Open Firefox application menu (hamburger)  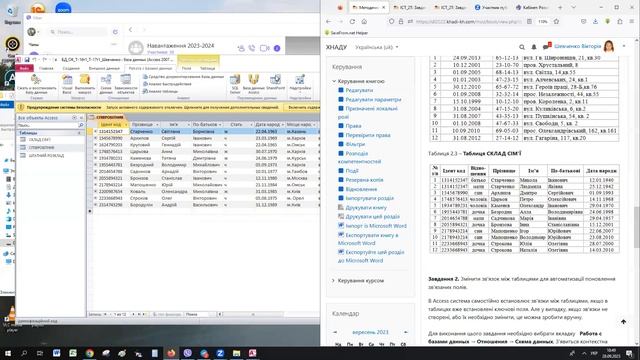coord(631,22)
